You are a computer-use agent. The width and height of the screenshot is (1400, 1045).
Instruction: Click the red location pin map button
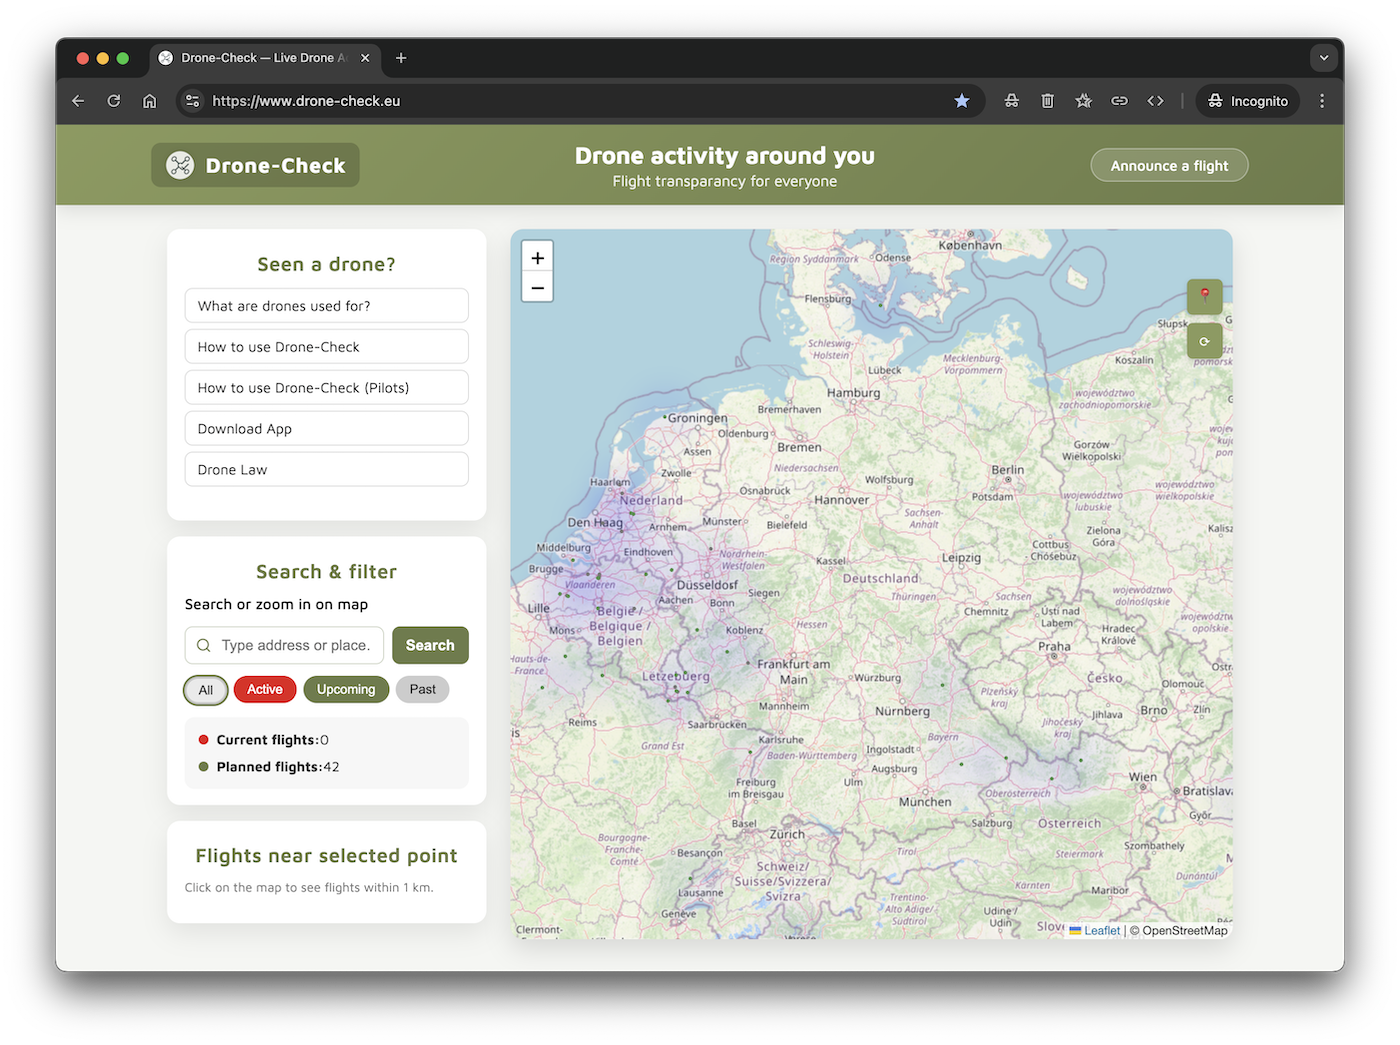1204,296
